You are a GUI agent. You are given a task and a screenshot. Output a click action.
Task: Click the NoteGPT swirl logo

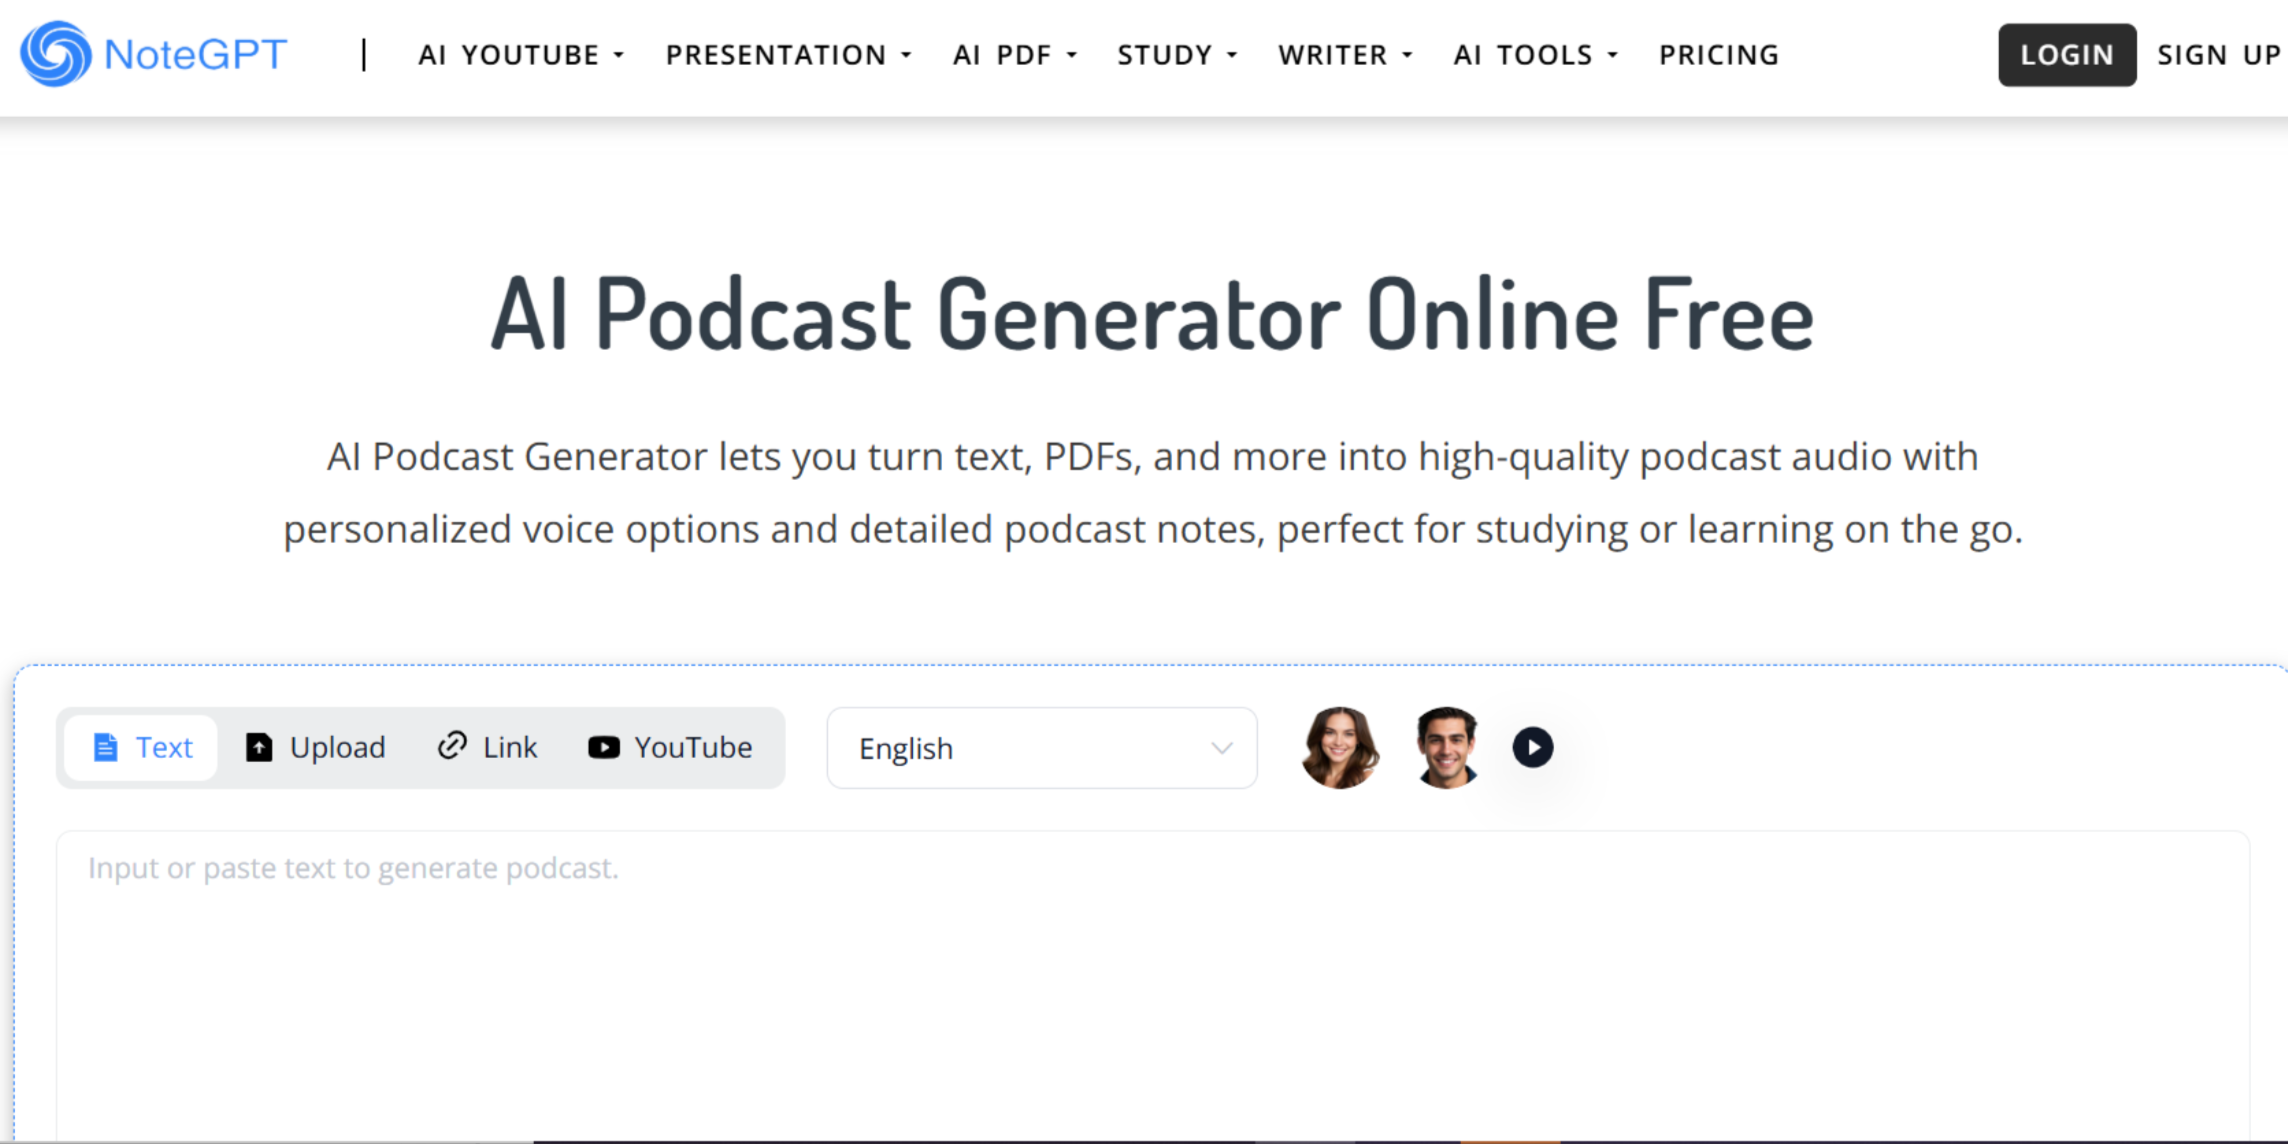point(56,54)
